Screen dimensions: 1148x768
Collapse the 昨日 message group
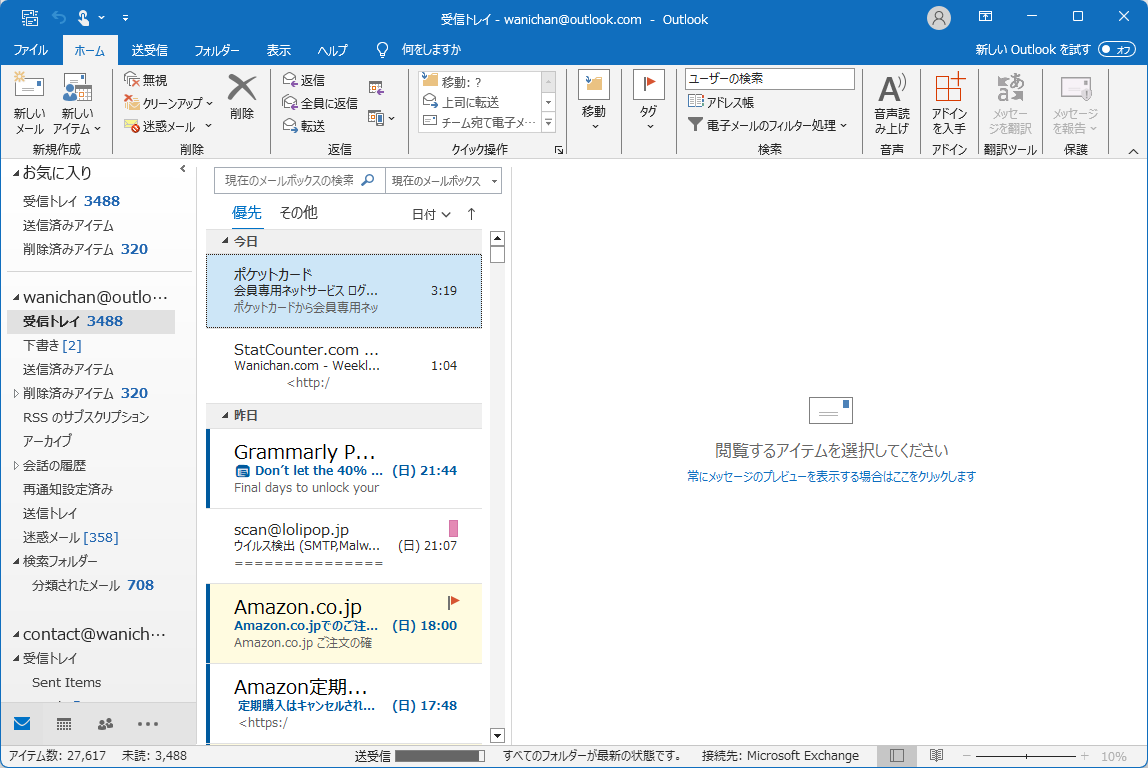tap(225, 415)
